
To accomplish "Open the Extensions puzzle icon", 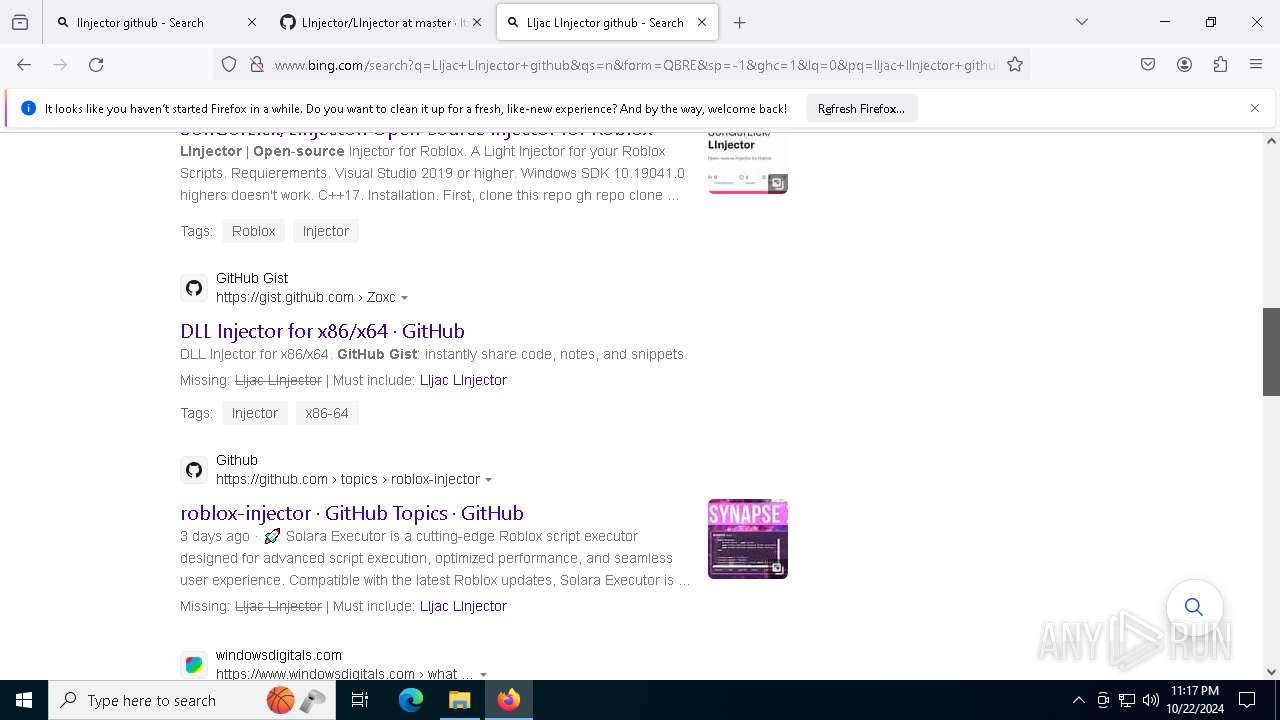I will (1220, 64).
